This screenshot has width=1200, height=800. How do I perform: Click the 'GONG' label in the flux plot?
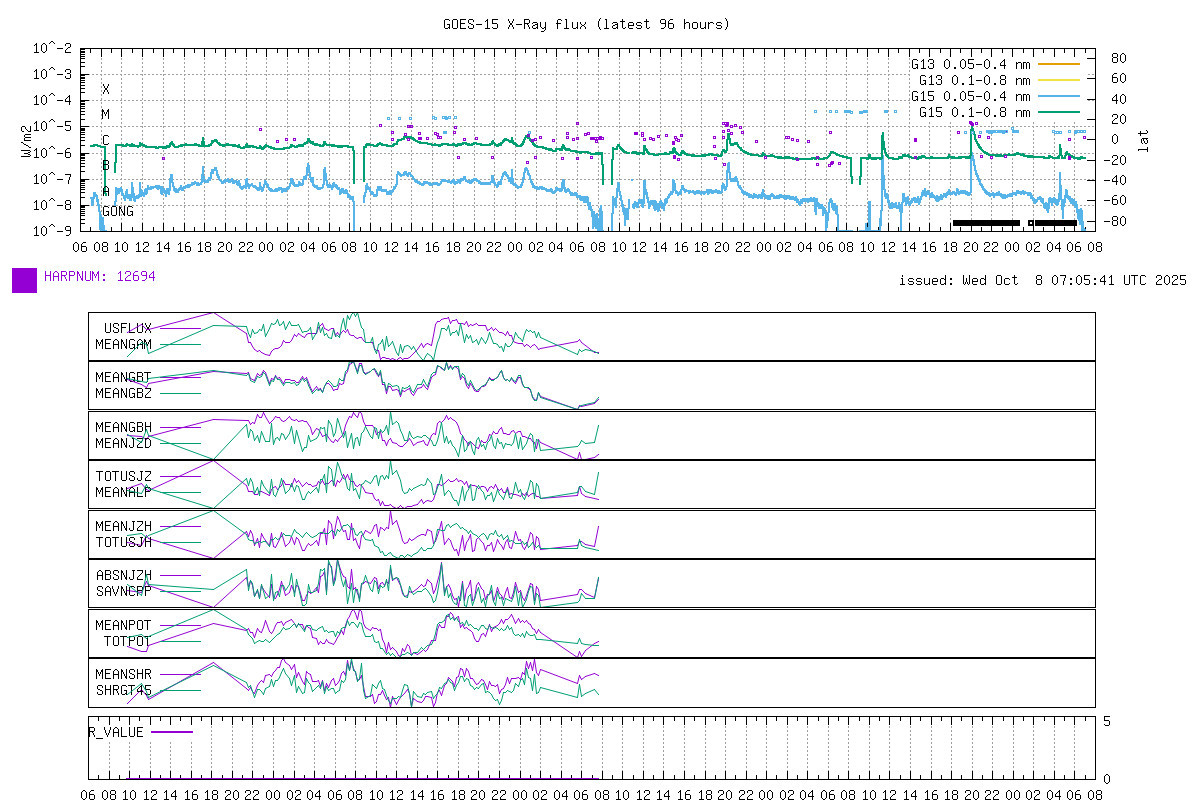pyautogui.click(x=118, y=211)
